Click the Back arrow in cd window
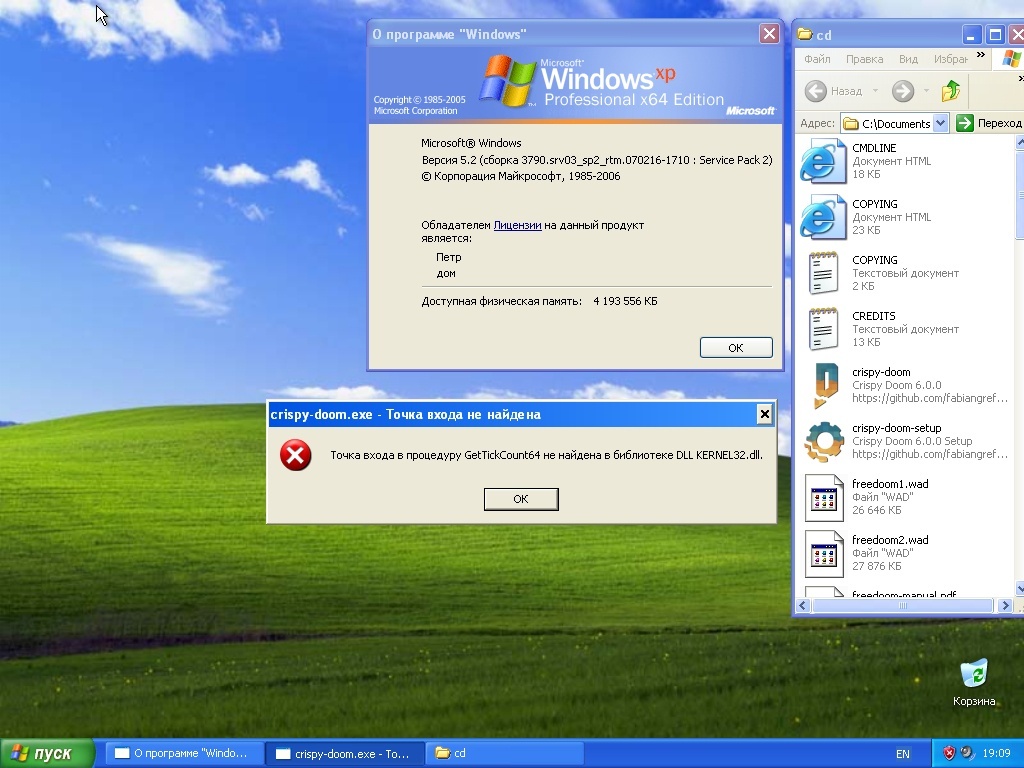 [816, 91]
